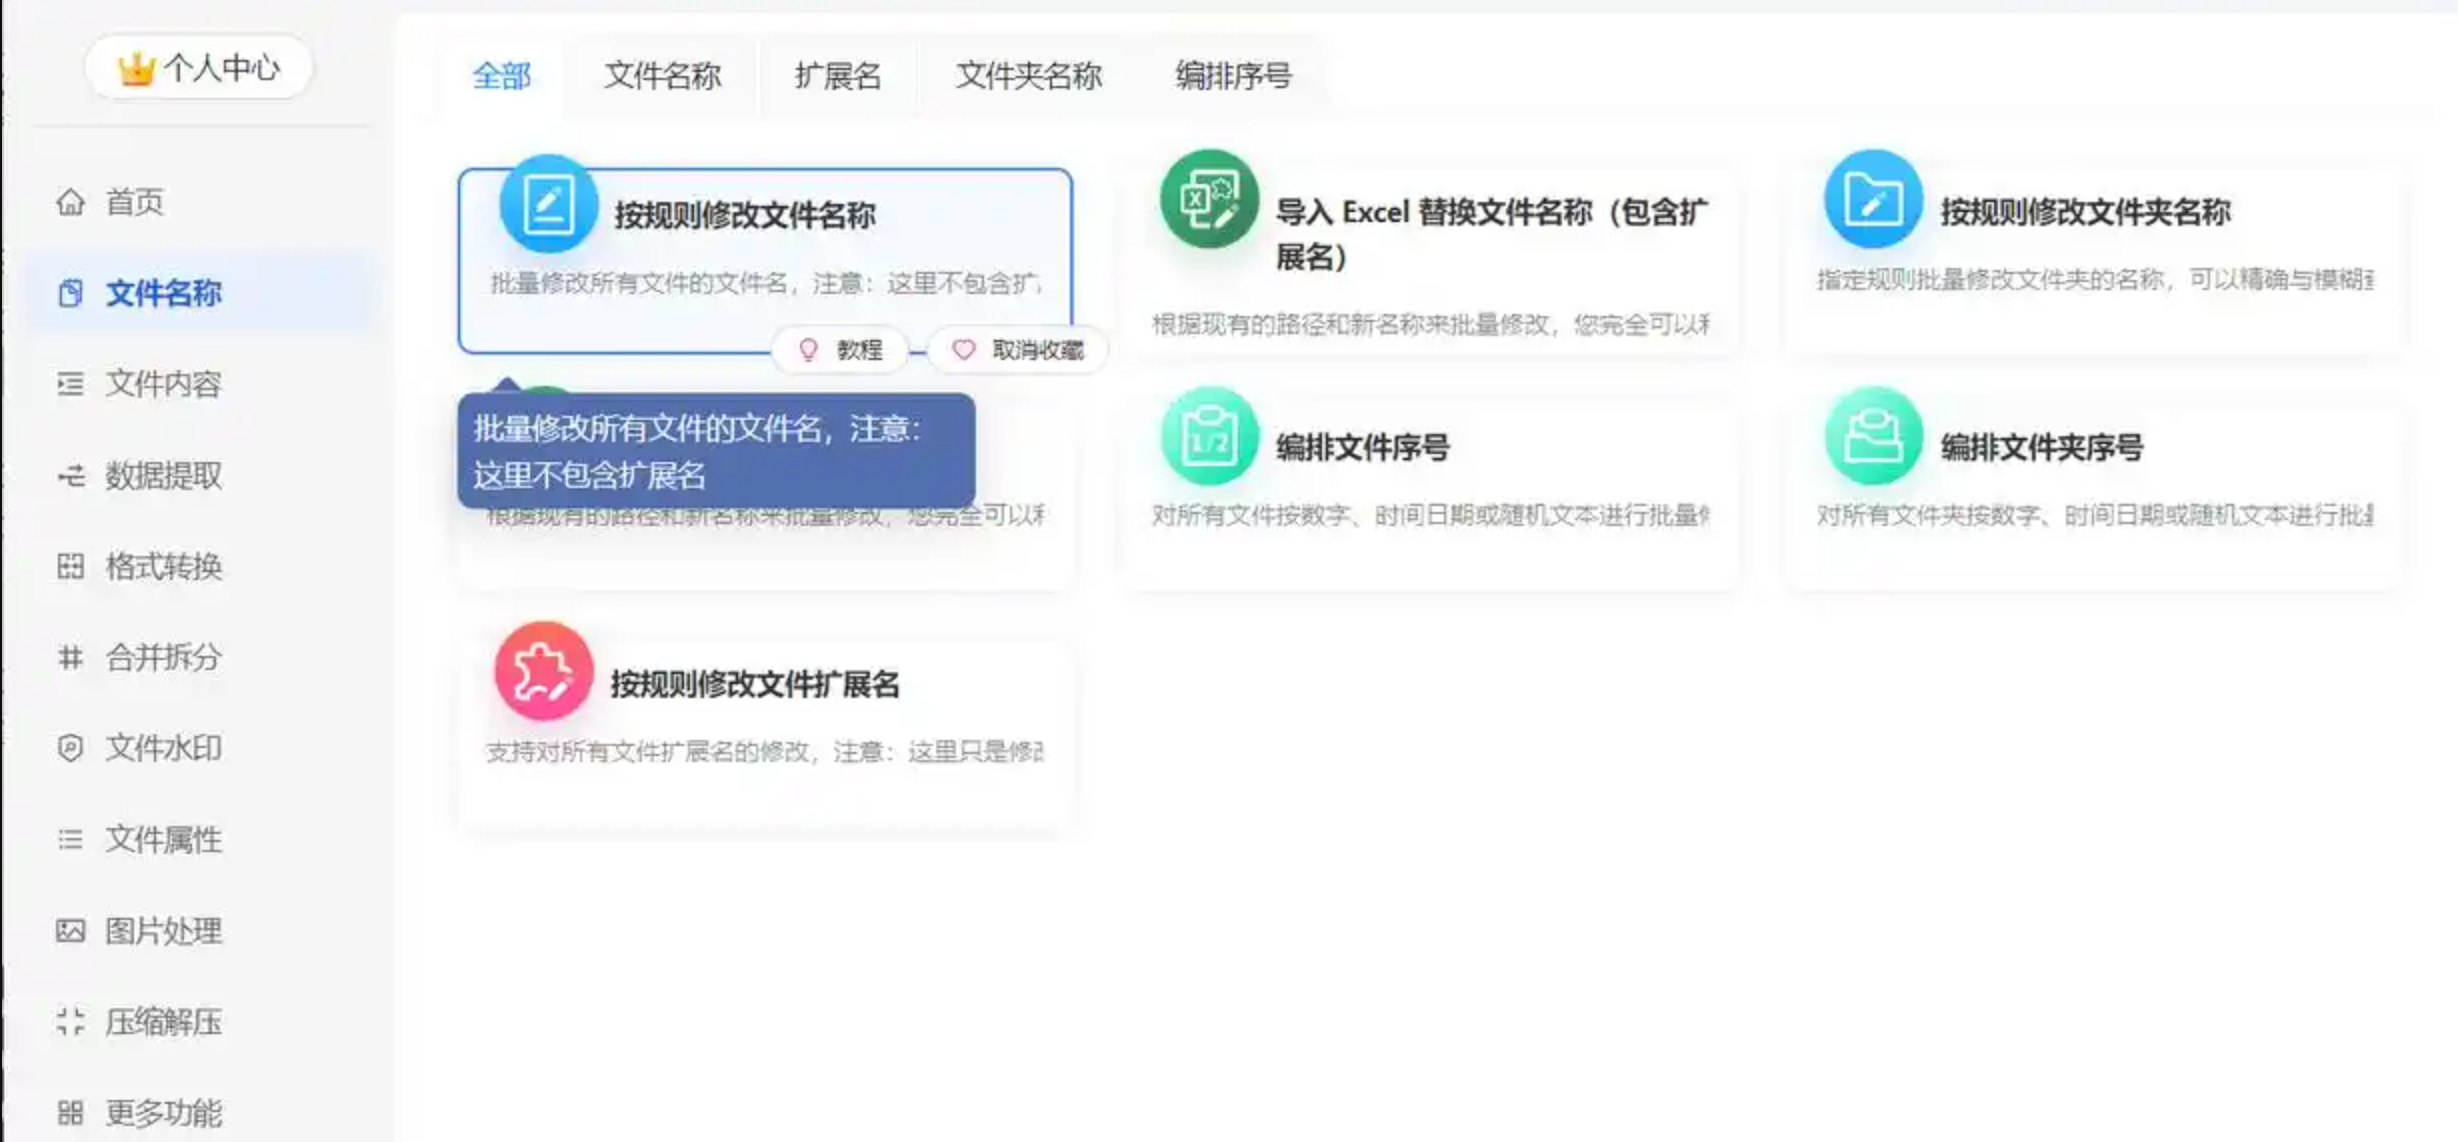
Task: Click the green 编排文件夹序号 icon
Action: (1873, 436)
